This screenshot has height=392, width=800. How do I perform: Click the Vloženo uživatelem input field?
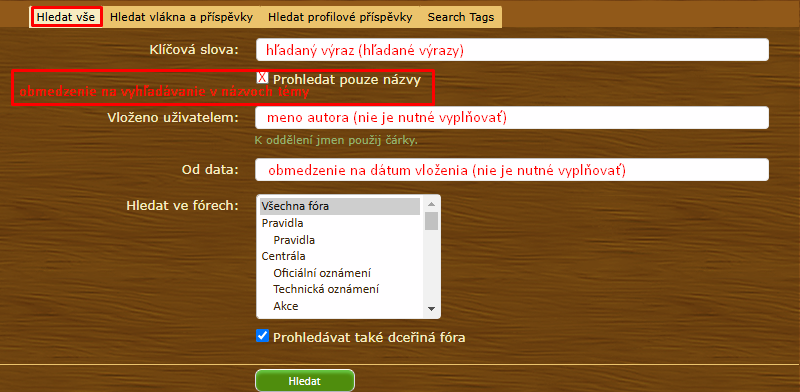tap(512, 118)
